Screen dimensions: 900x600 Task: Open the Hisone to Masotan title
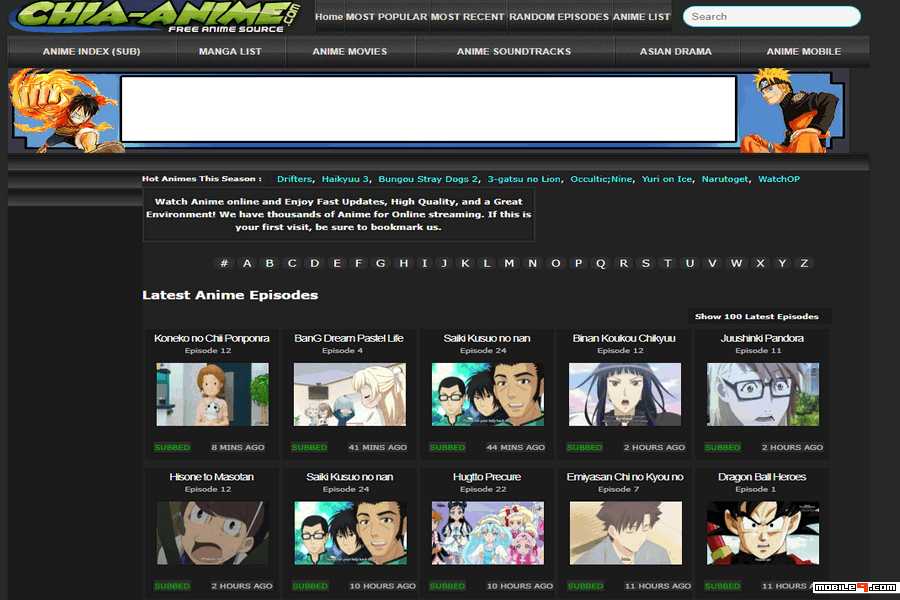pos(211,477)
